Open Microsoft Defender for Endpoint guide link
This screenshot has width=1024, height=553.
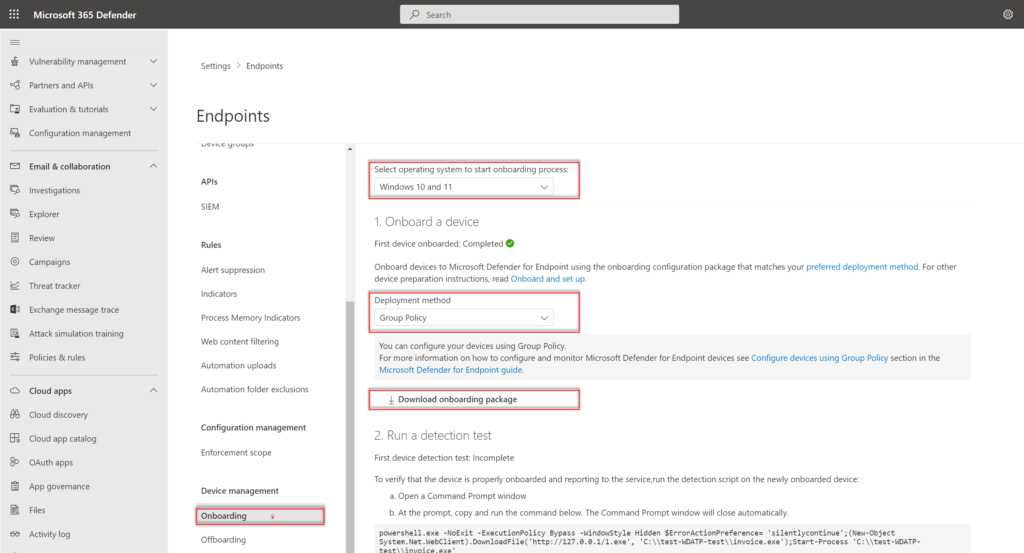click(451, 370)
